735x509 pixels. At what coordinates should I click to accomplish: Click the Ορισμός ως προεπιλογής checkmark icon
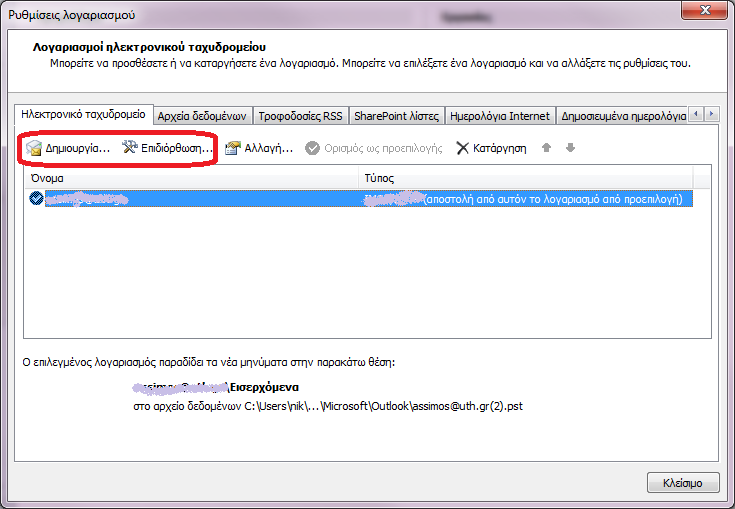point(312,148)
